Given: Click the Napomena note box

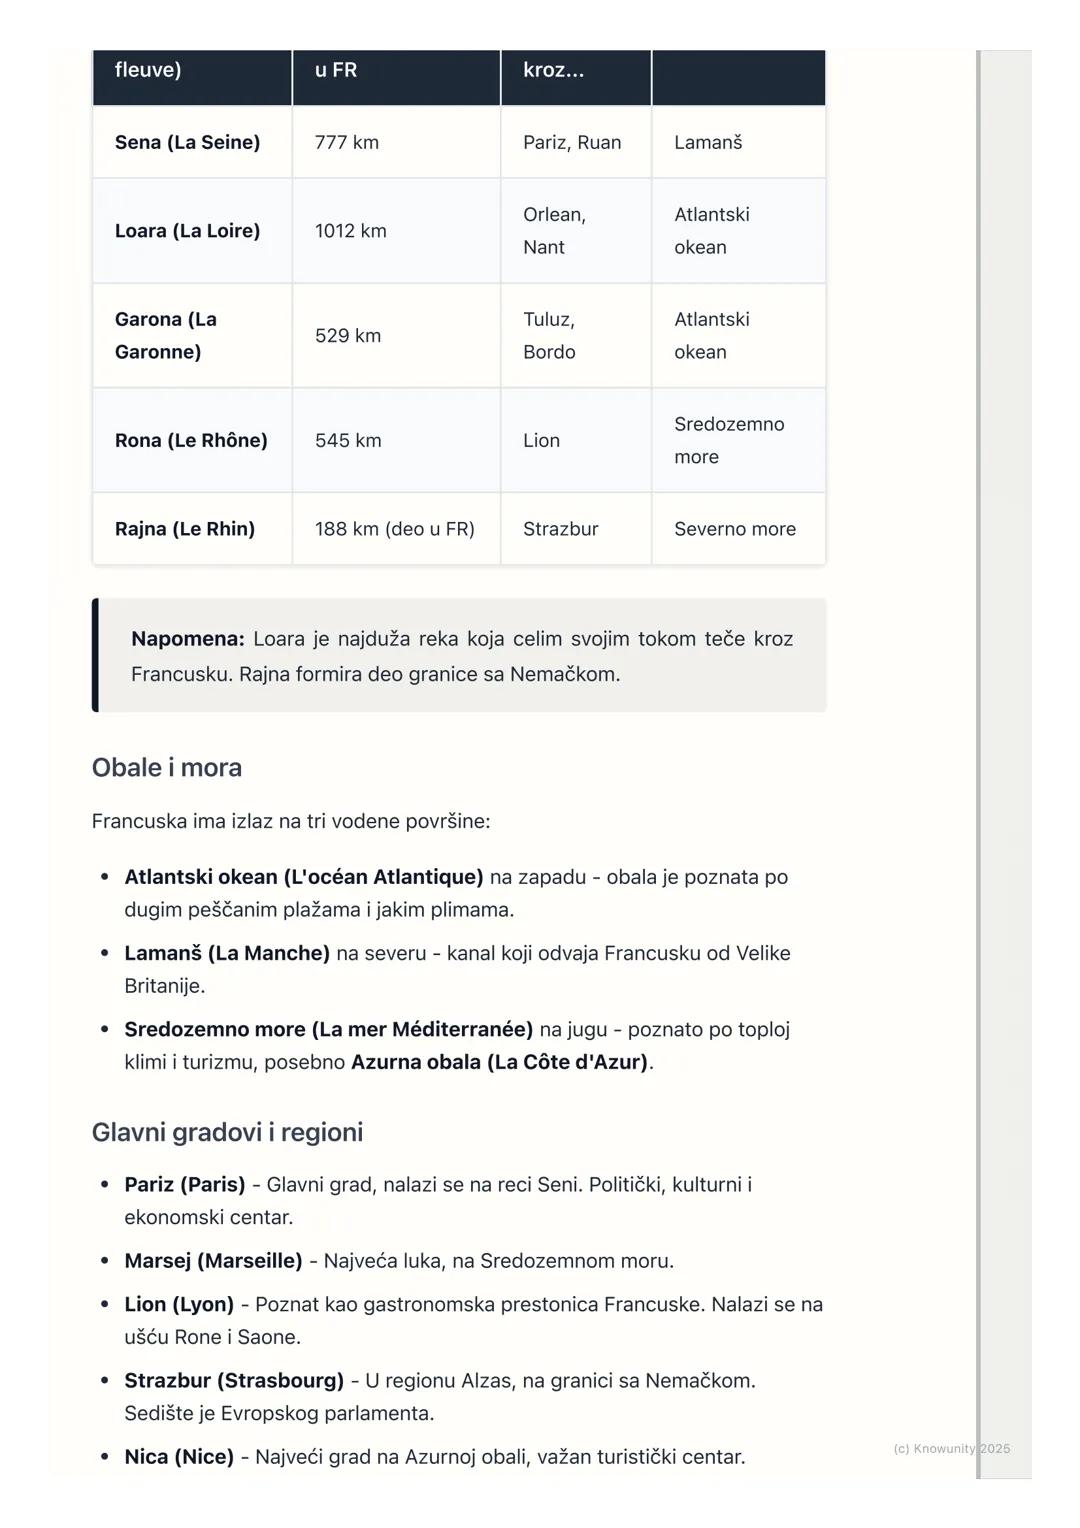Looking at the screenshot, I should point(461,656).
